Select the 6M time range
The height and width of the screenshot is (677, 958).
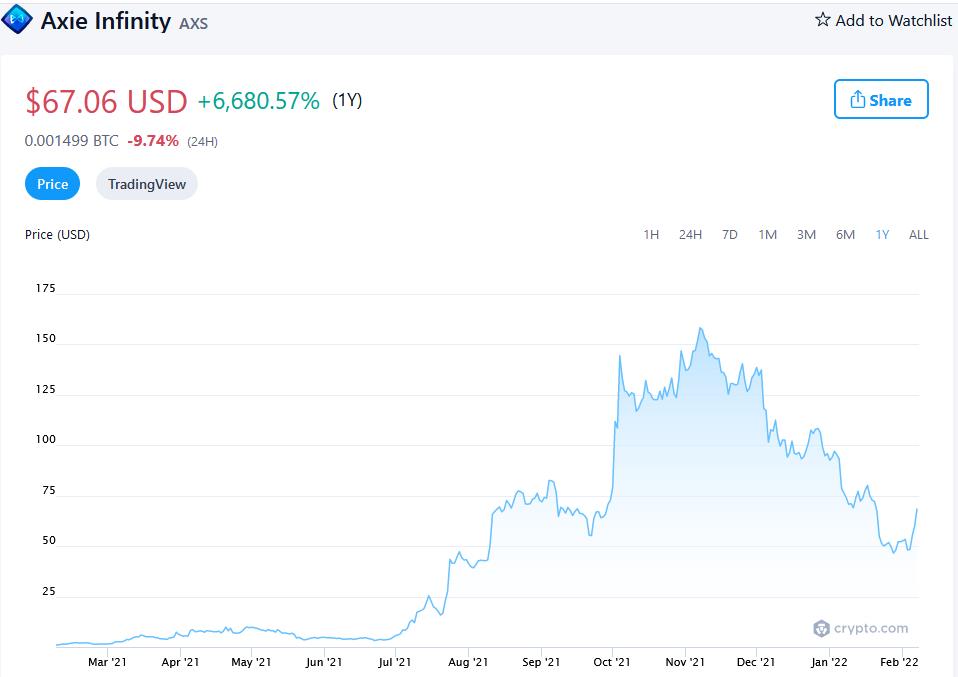tap(845, 235)
